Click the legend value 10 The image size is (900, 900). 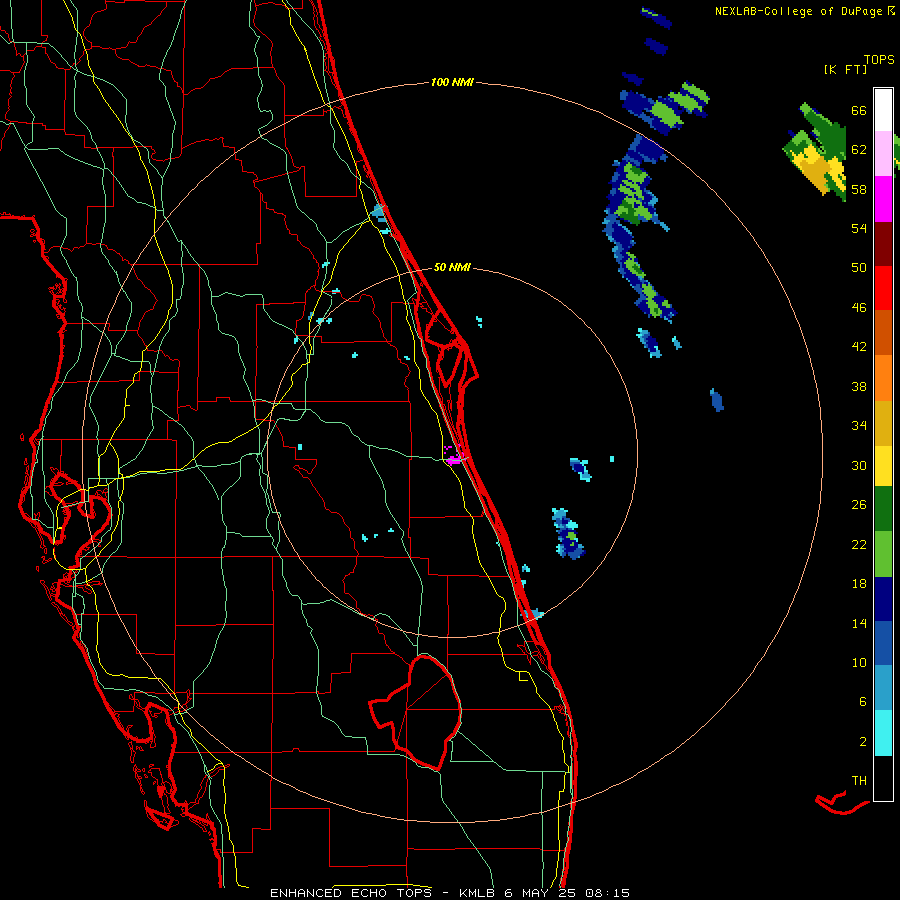[859, 662]
